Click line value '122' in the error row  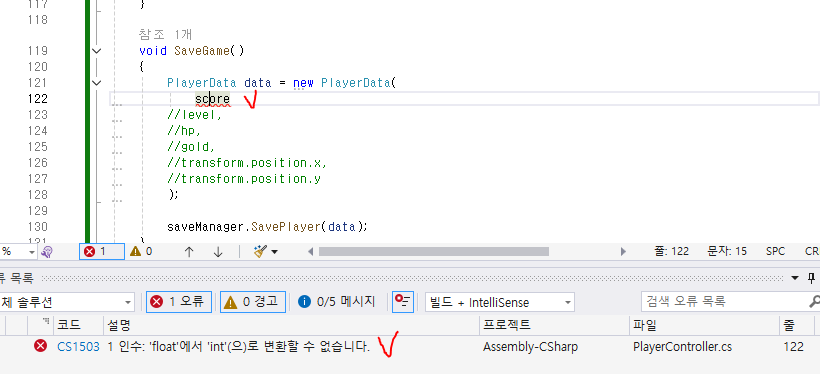click(793, 347)
